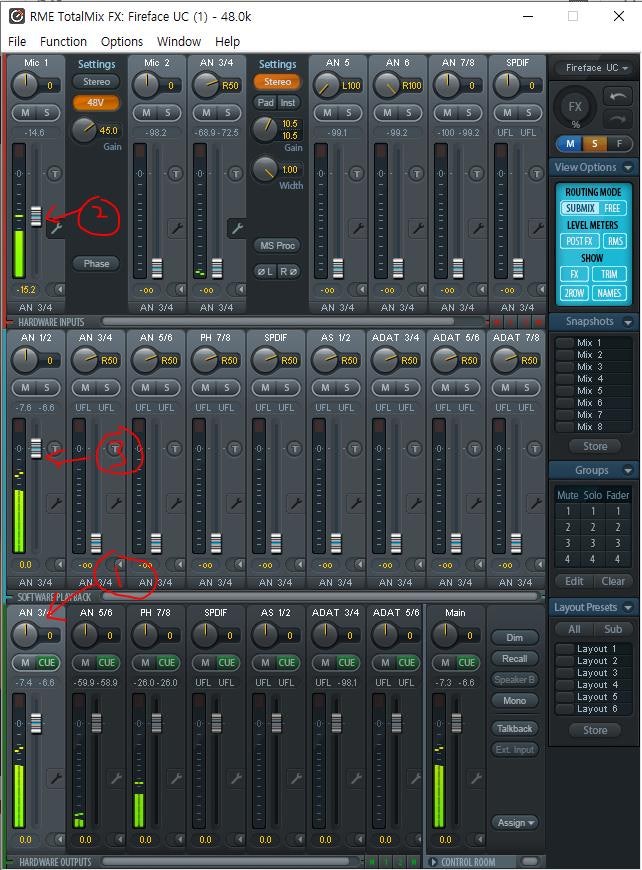Click the Width knob in the AN 3/4 settings

coord(265,169)
